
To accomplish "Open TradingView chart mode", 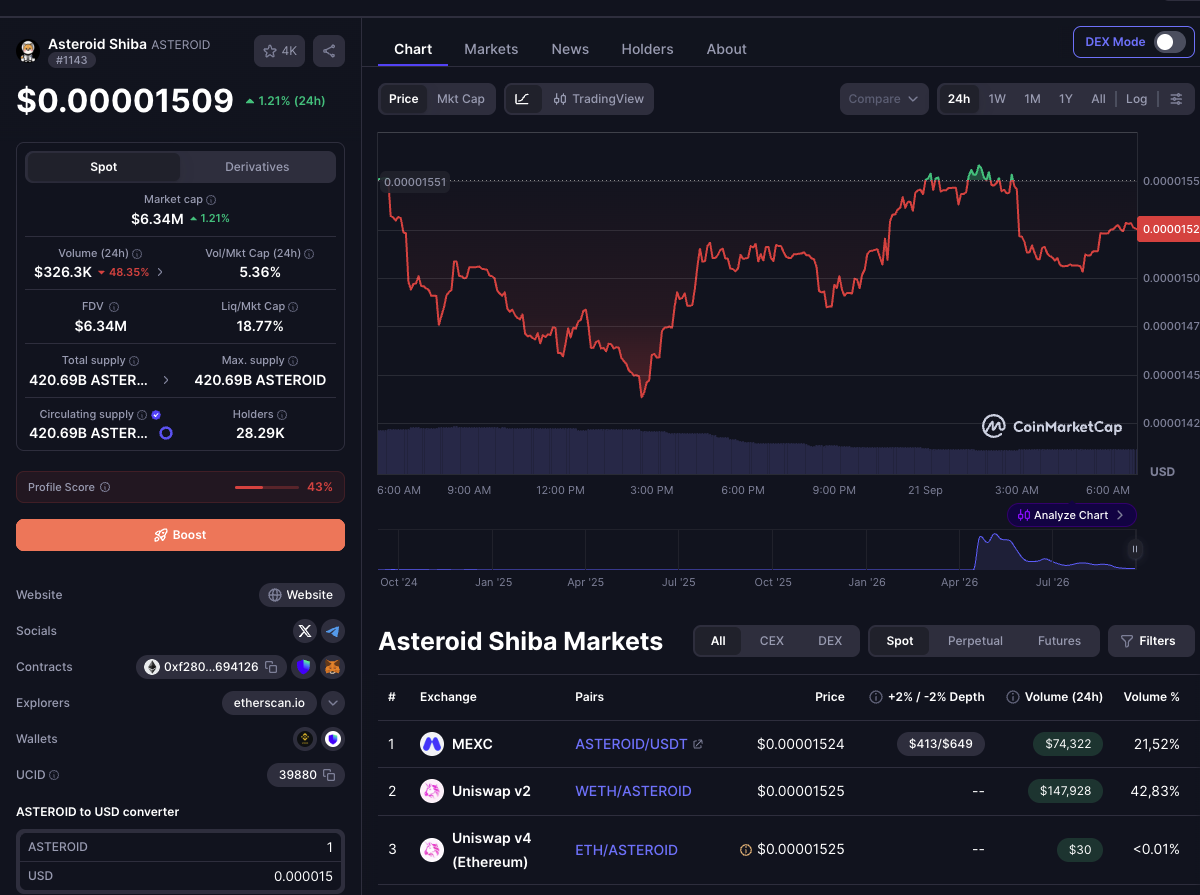I will tap(599, 99).
